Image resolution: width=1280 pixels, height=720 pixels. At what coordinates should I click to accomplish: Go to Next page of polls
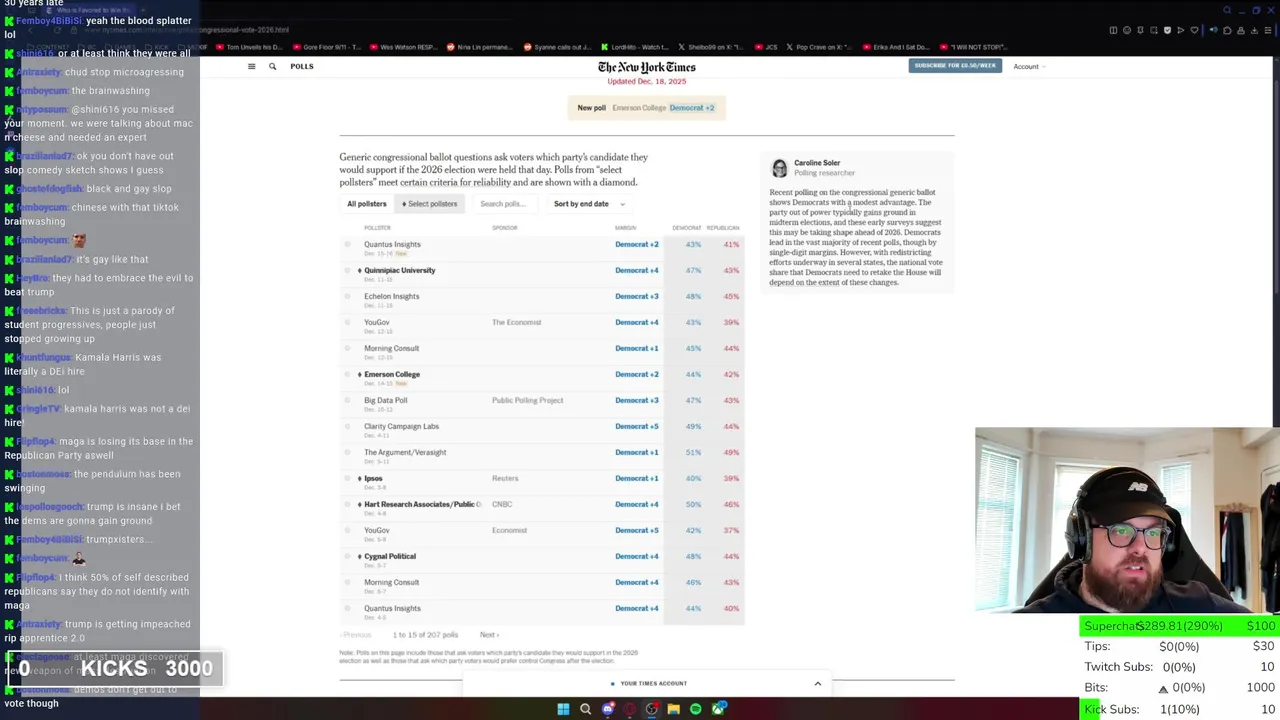coord(488,635)
